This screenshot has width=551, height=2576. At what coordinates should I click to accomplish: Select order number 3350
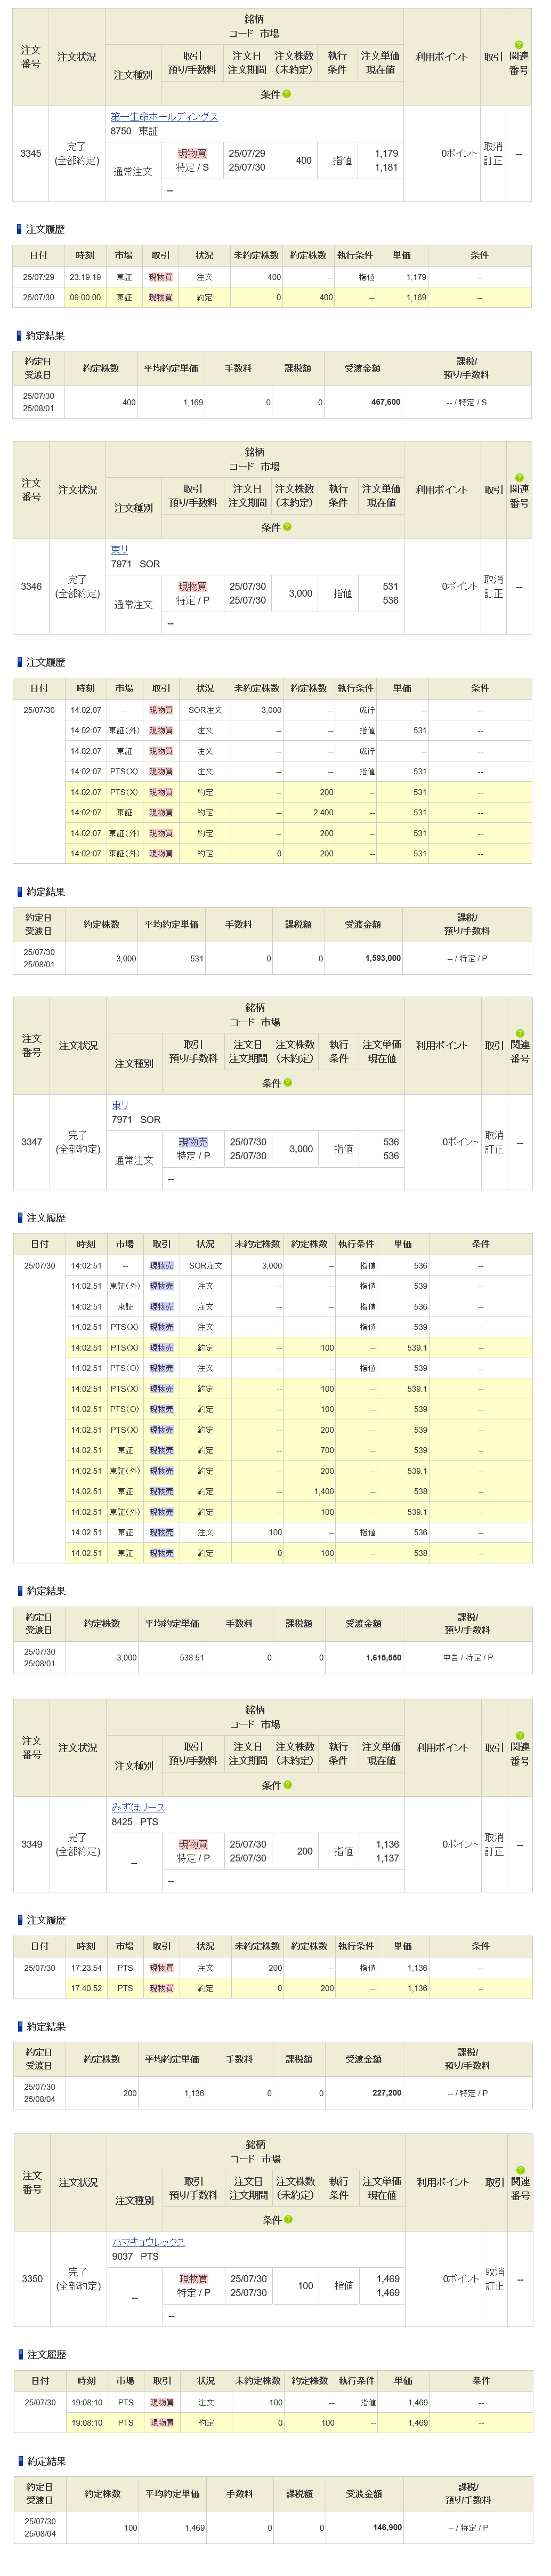pos(32,2279)
